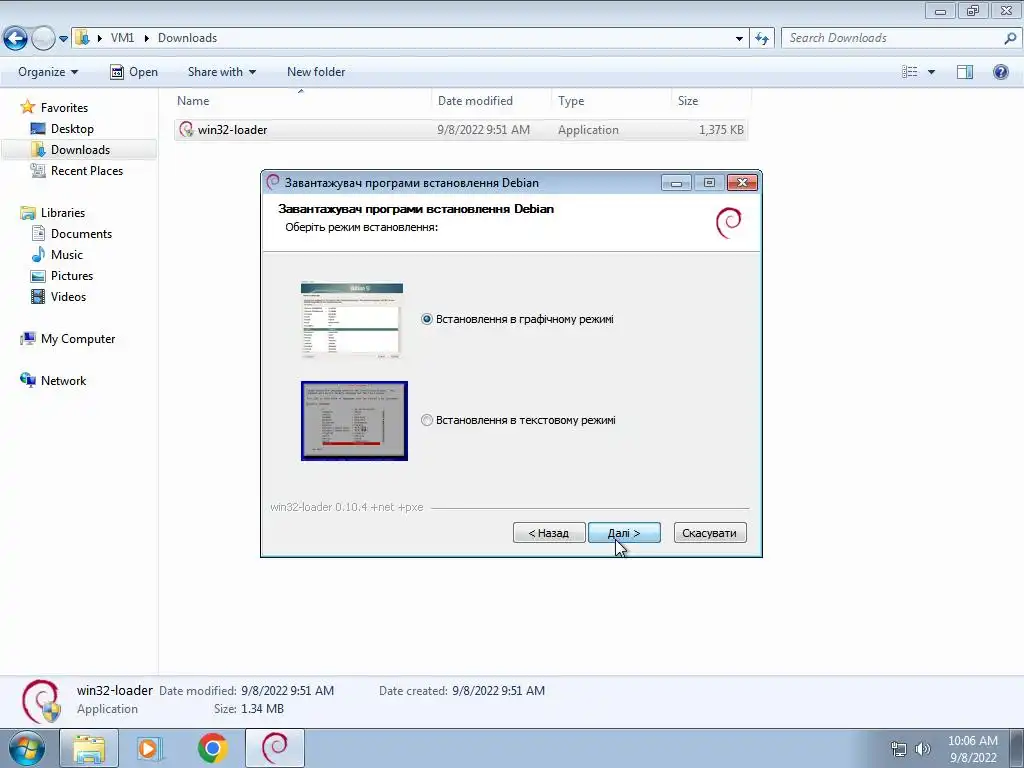The image size is (1024, 768).
Task: Select text mode install radio button
Action: (426, 420)
